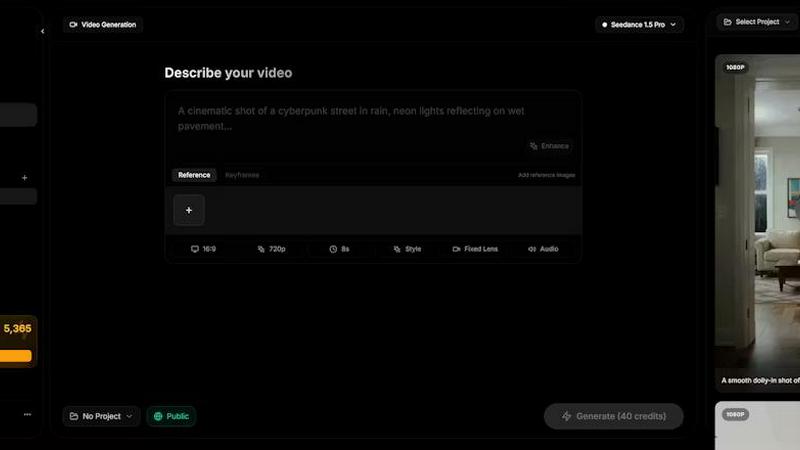Toggle the Public visibility setting
Image resolution: width=800 pixels, height=450 pixels.
pyautogui.click(x=171, y=416)
